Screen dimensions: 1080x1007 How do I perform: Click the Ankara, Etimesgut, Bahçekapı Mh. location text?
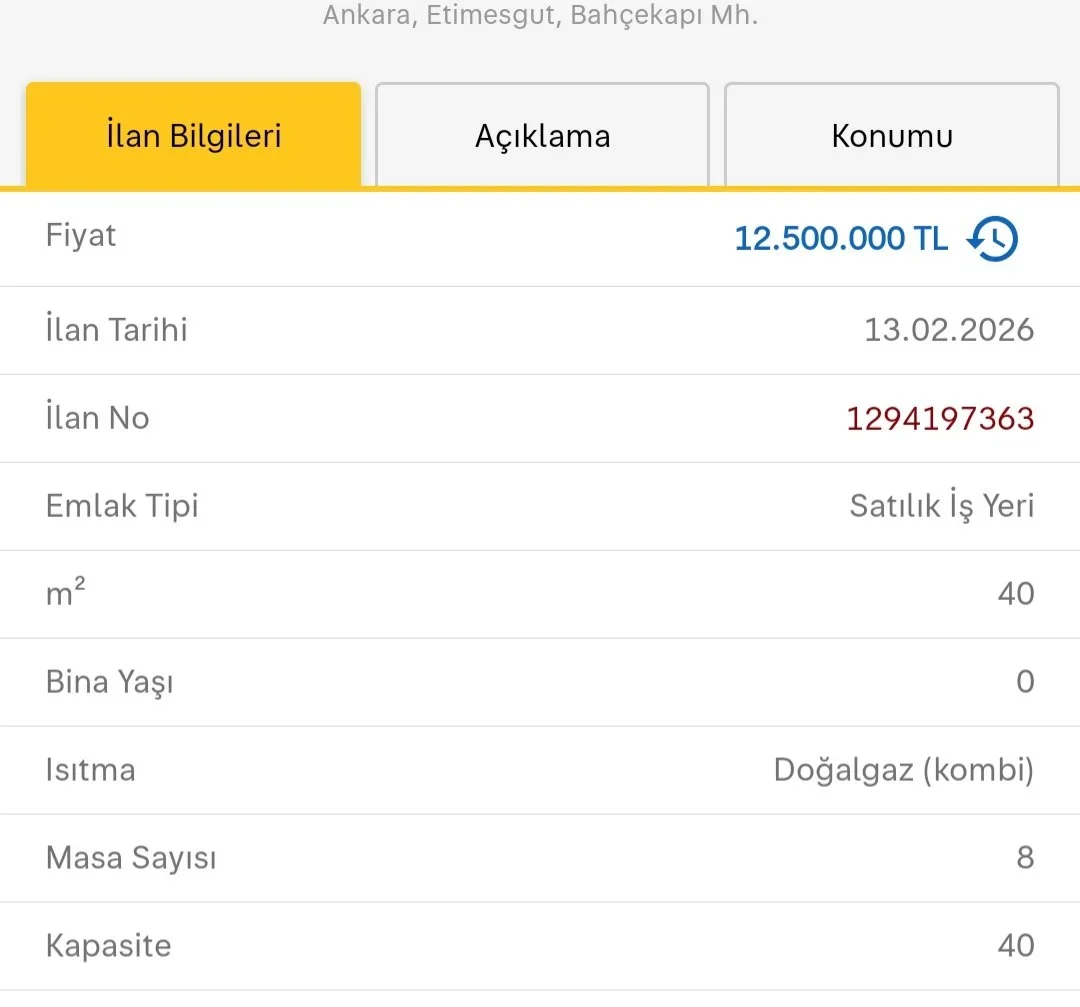(x=538, y=15)
